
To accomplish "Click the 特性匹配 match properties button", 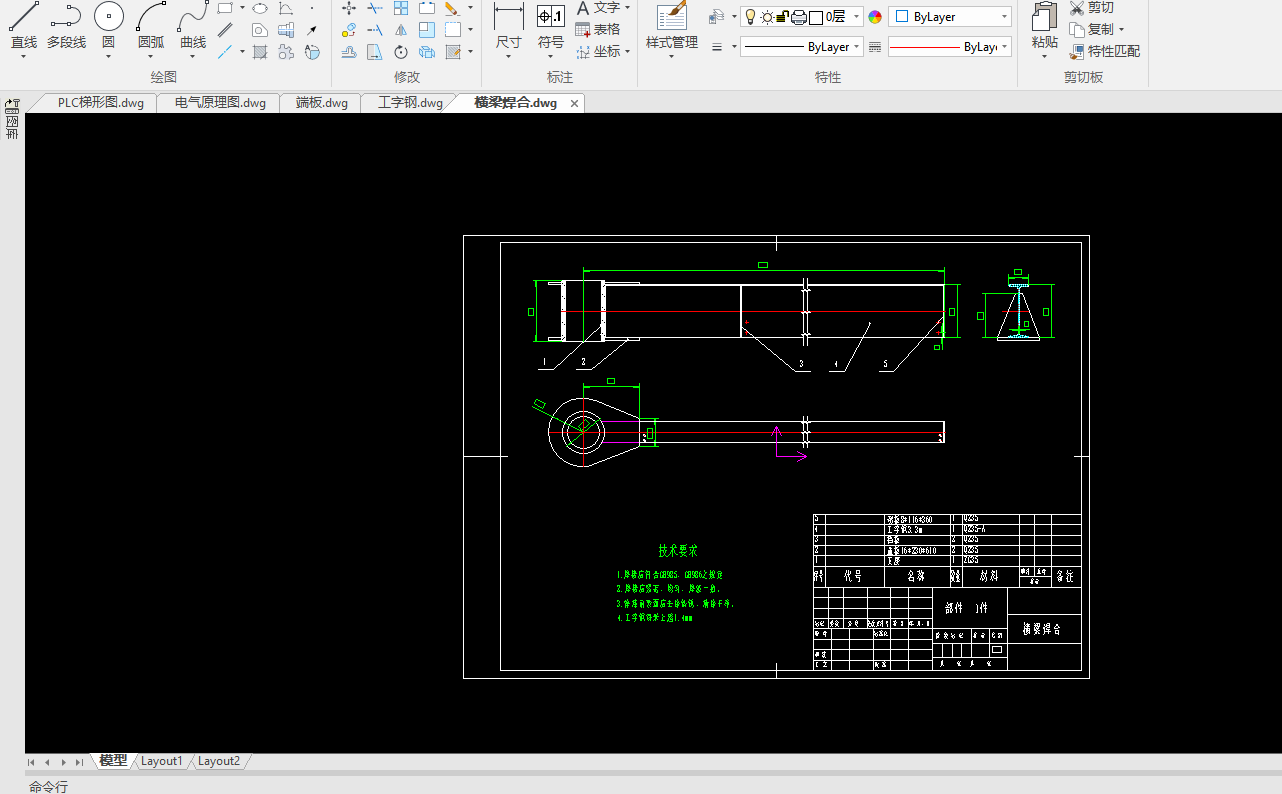I will coord(1105,51).
